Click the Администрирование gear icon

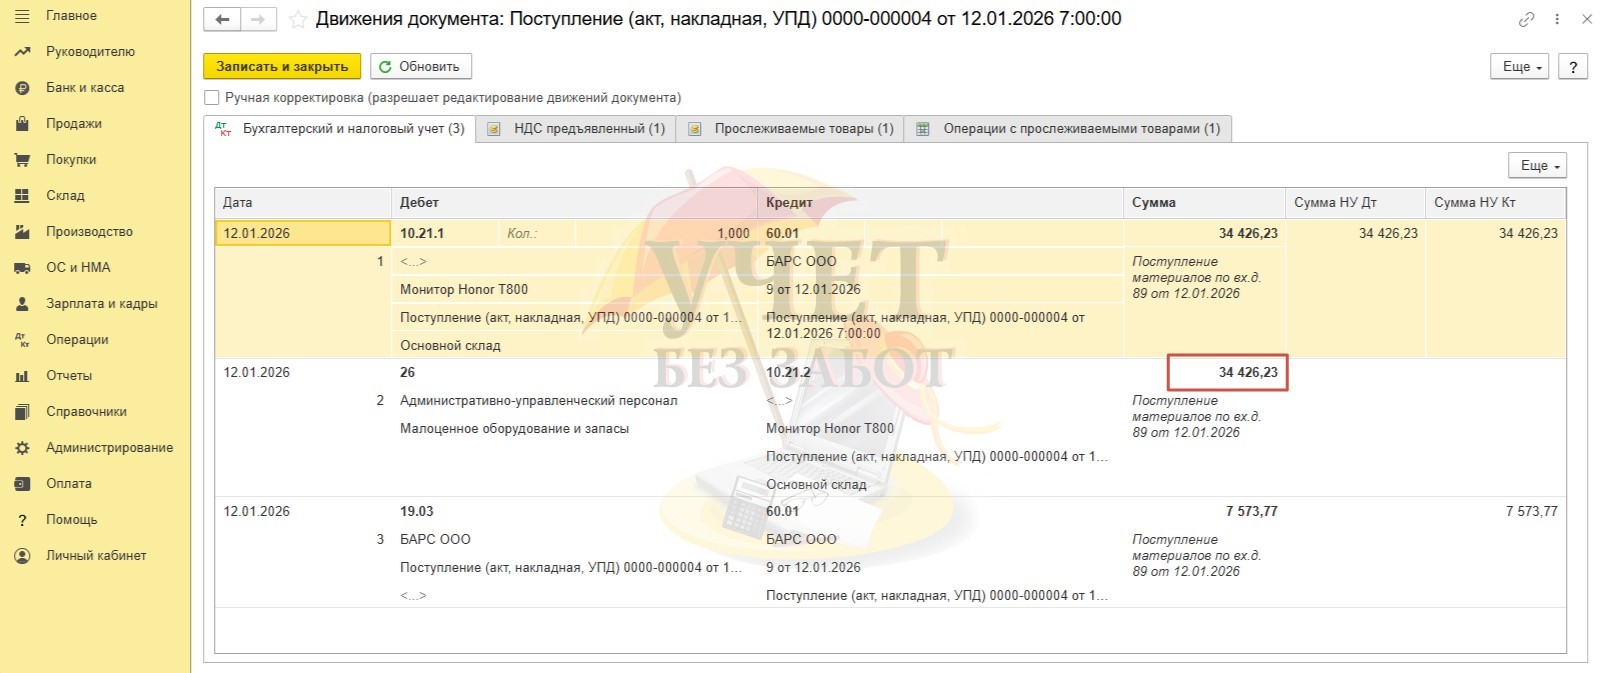click(22, 448)
